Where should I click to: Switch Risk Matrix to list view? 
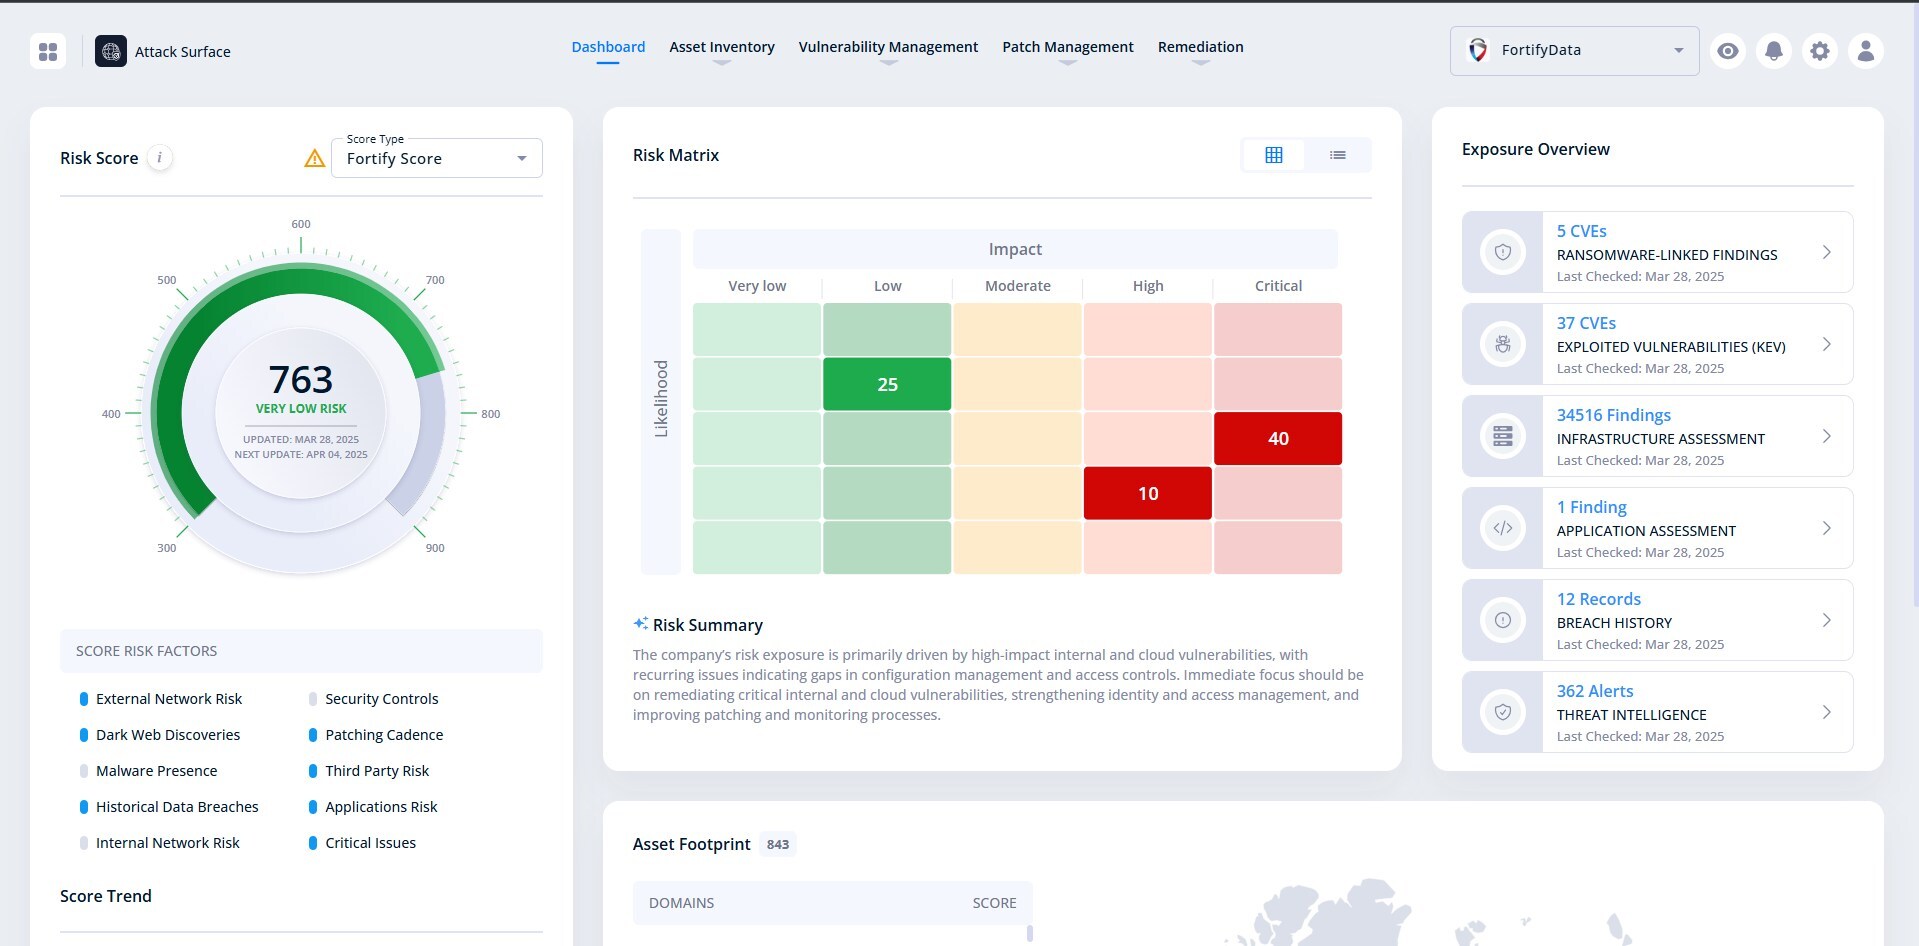pyautogui.click(x=1337, y=155)
